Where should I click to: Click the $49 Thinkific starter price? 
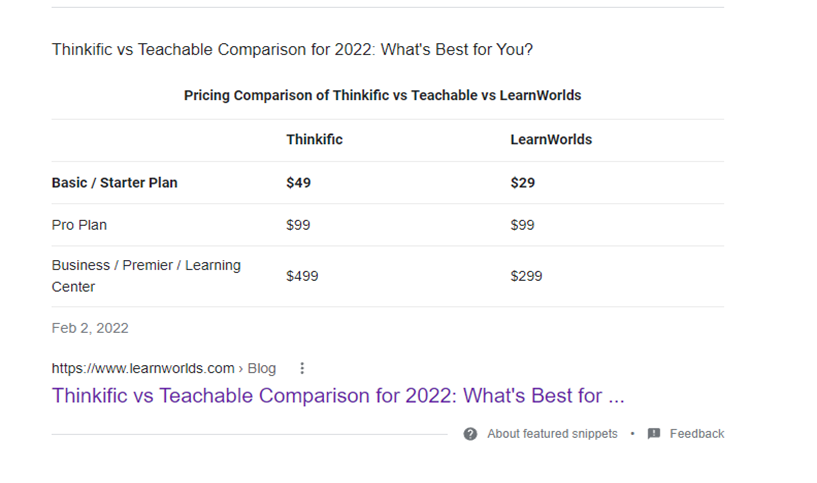299,183
